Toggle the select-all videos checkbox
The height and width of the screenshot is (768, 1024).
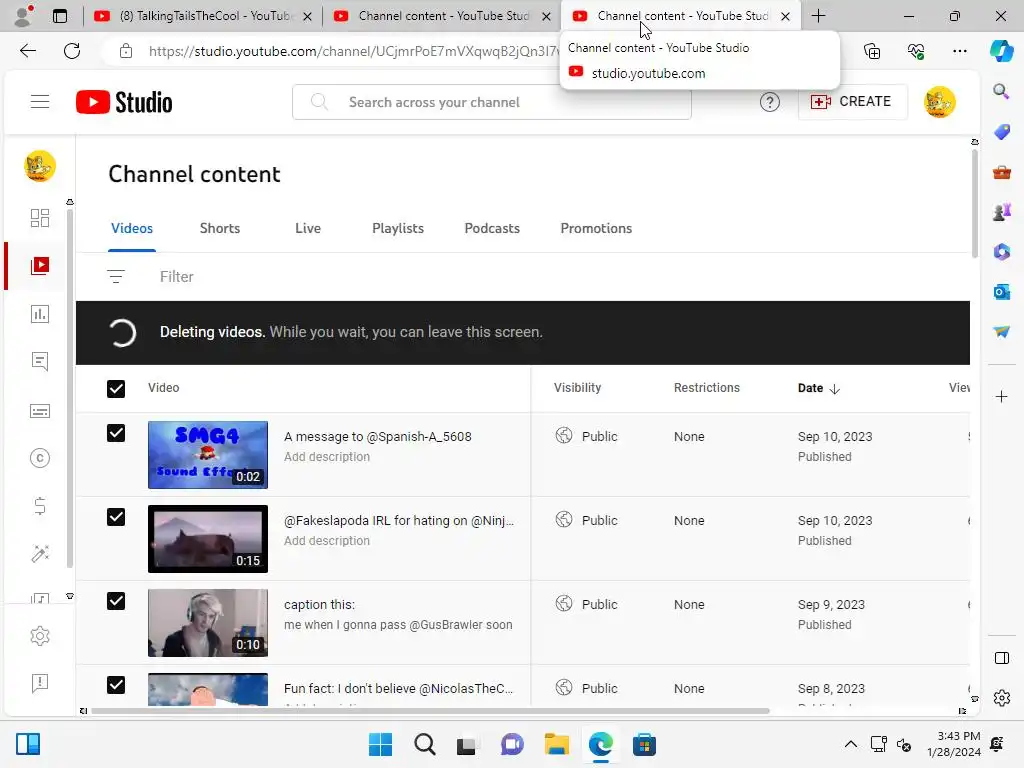(116, 389)
